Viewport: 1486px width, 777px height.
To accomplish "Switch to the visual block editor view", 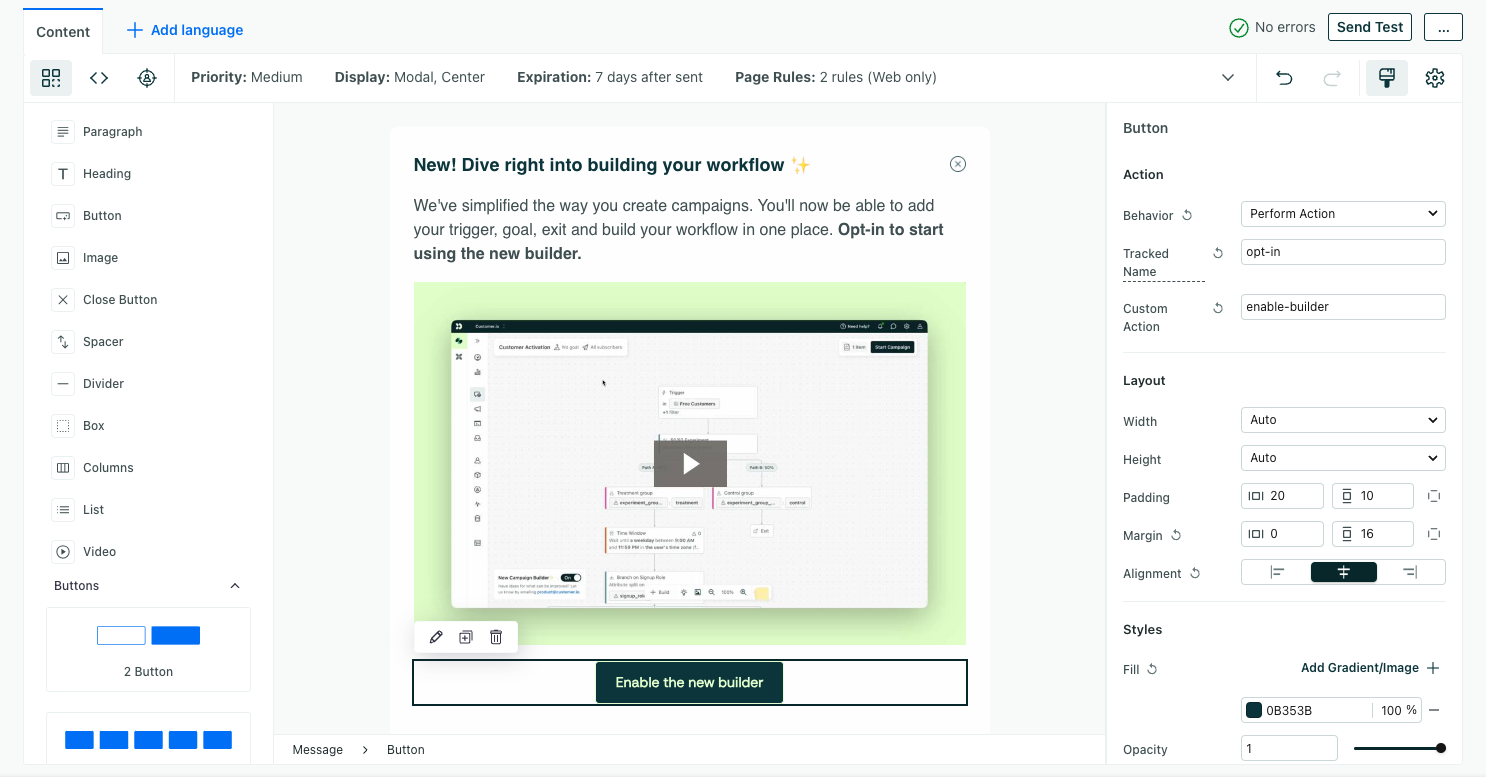I will 51,77.
